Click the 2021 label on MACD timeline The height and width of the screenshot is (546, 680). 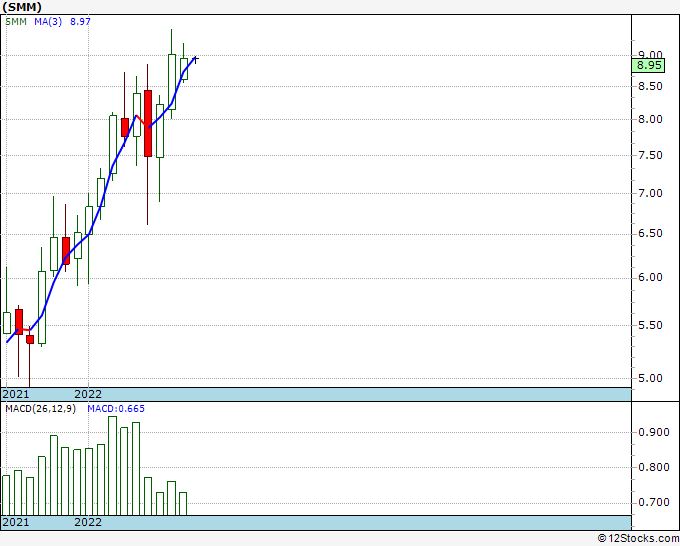16,522
